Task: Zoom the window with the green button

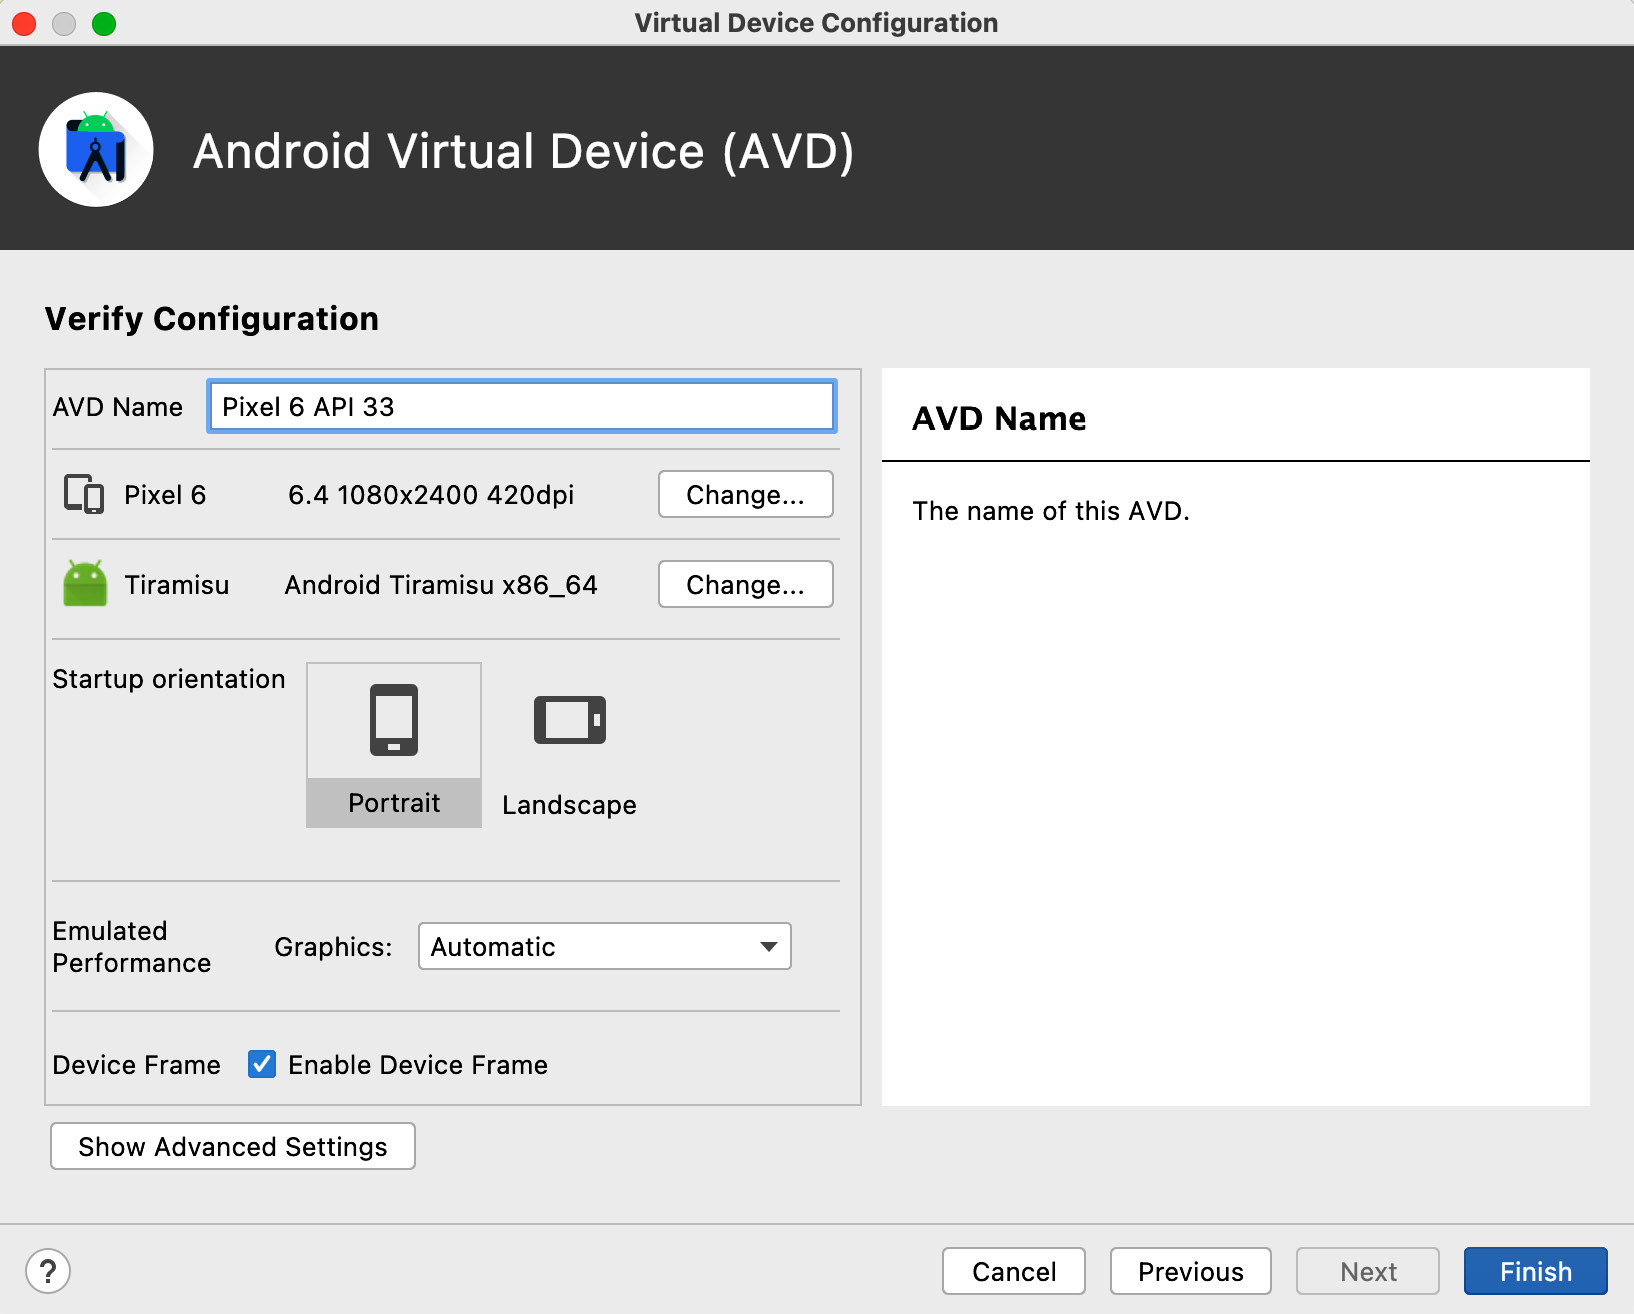Action: pos(104,23)
